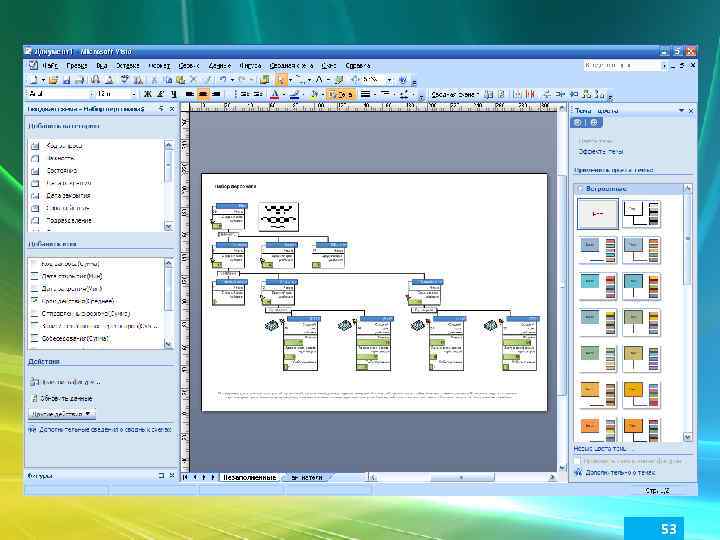Click the Paste icon
Viewport: 720px width, 540px height.
pyautogui.click(x=180, y=80)
